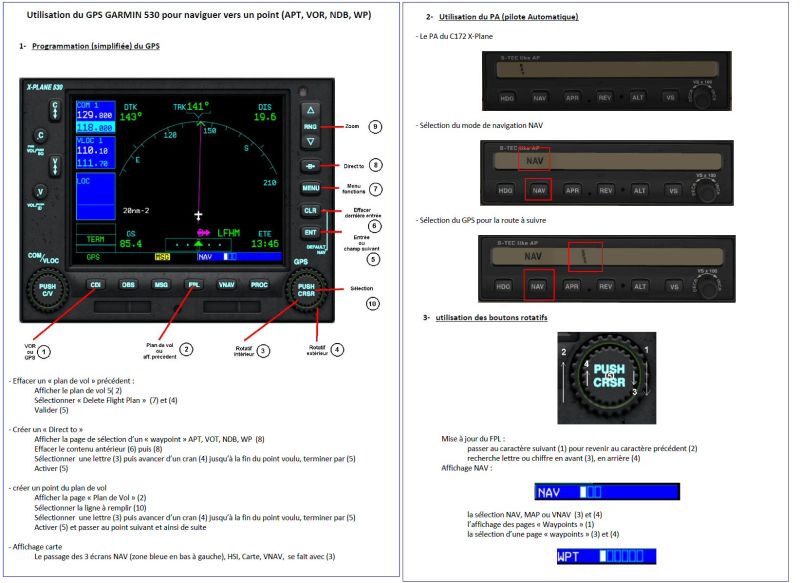The height and width of the screenshot is (583, 800).
Task: Click standby COM frequency 118.000
Action: click(95, 127)
